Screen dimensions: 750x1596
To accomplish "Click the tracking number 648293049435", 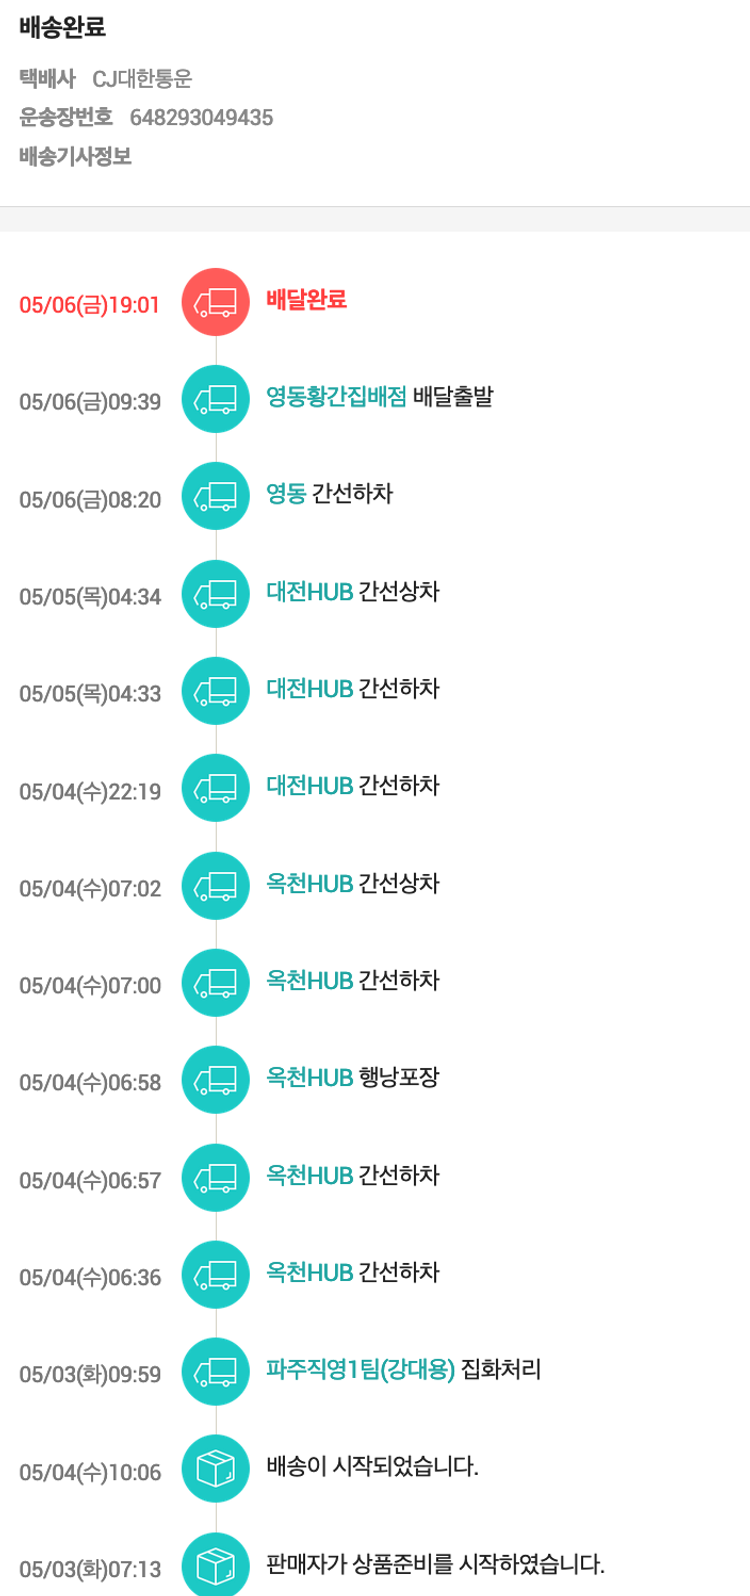I will [201, 118].
